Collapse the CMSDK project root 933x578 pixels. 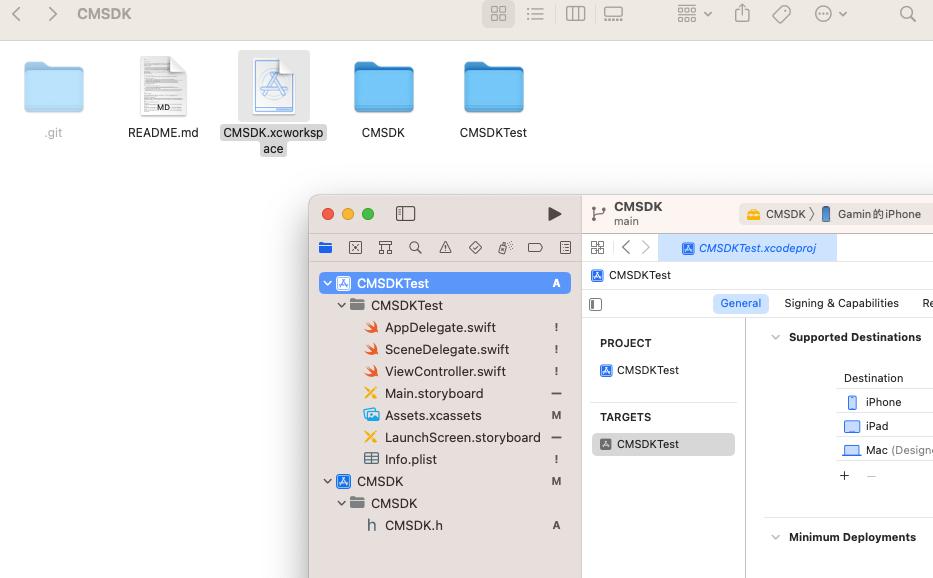point(327,481)
